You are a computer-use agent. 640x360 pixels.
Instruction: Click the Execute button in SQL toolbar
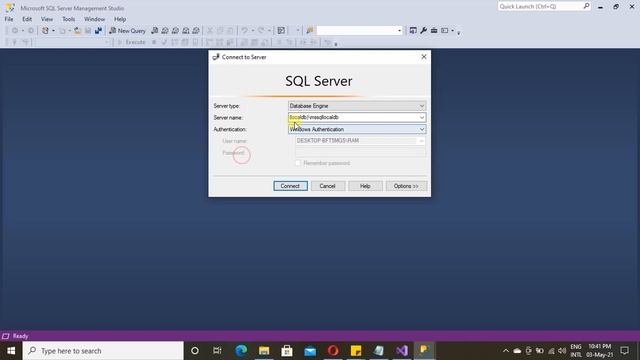131,42
